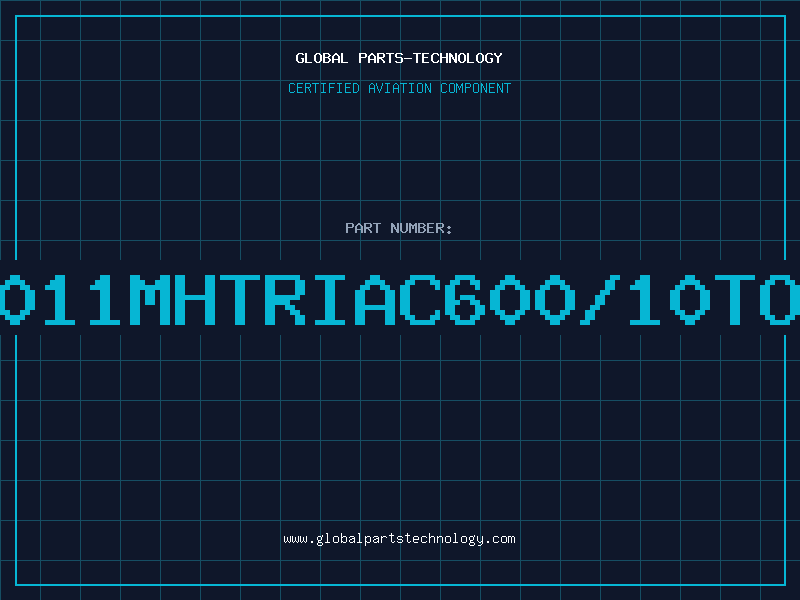This screenshot has height=600, width=800.
Task: Select the CERTIFIED AVIATION COMPONENT subtitle
Action: click(399, 88)
